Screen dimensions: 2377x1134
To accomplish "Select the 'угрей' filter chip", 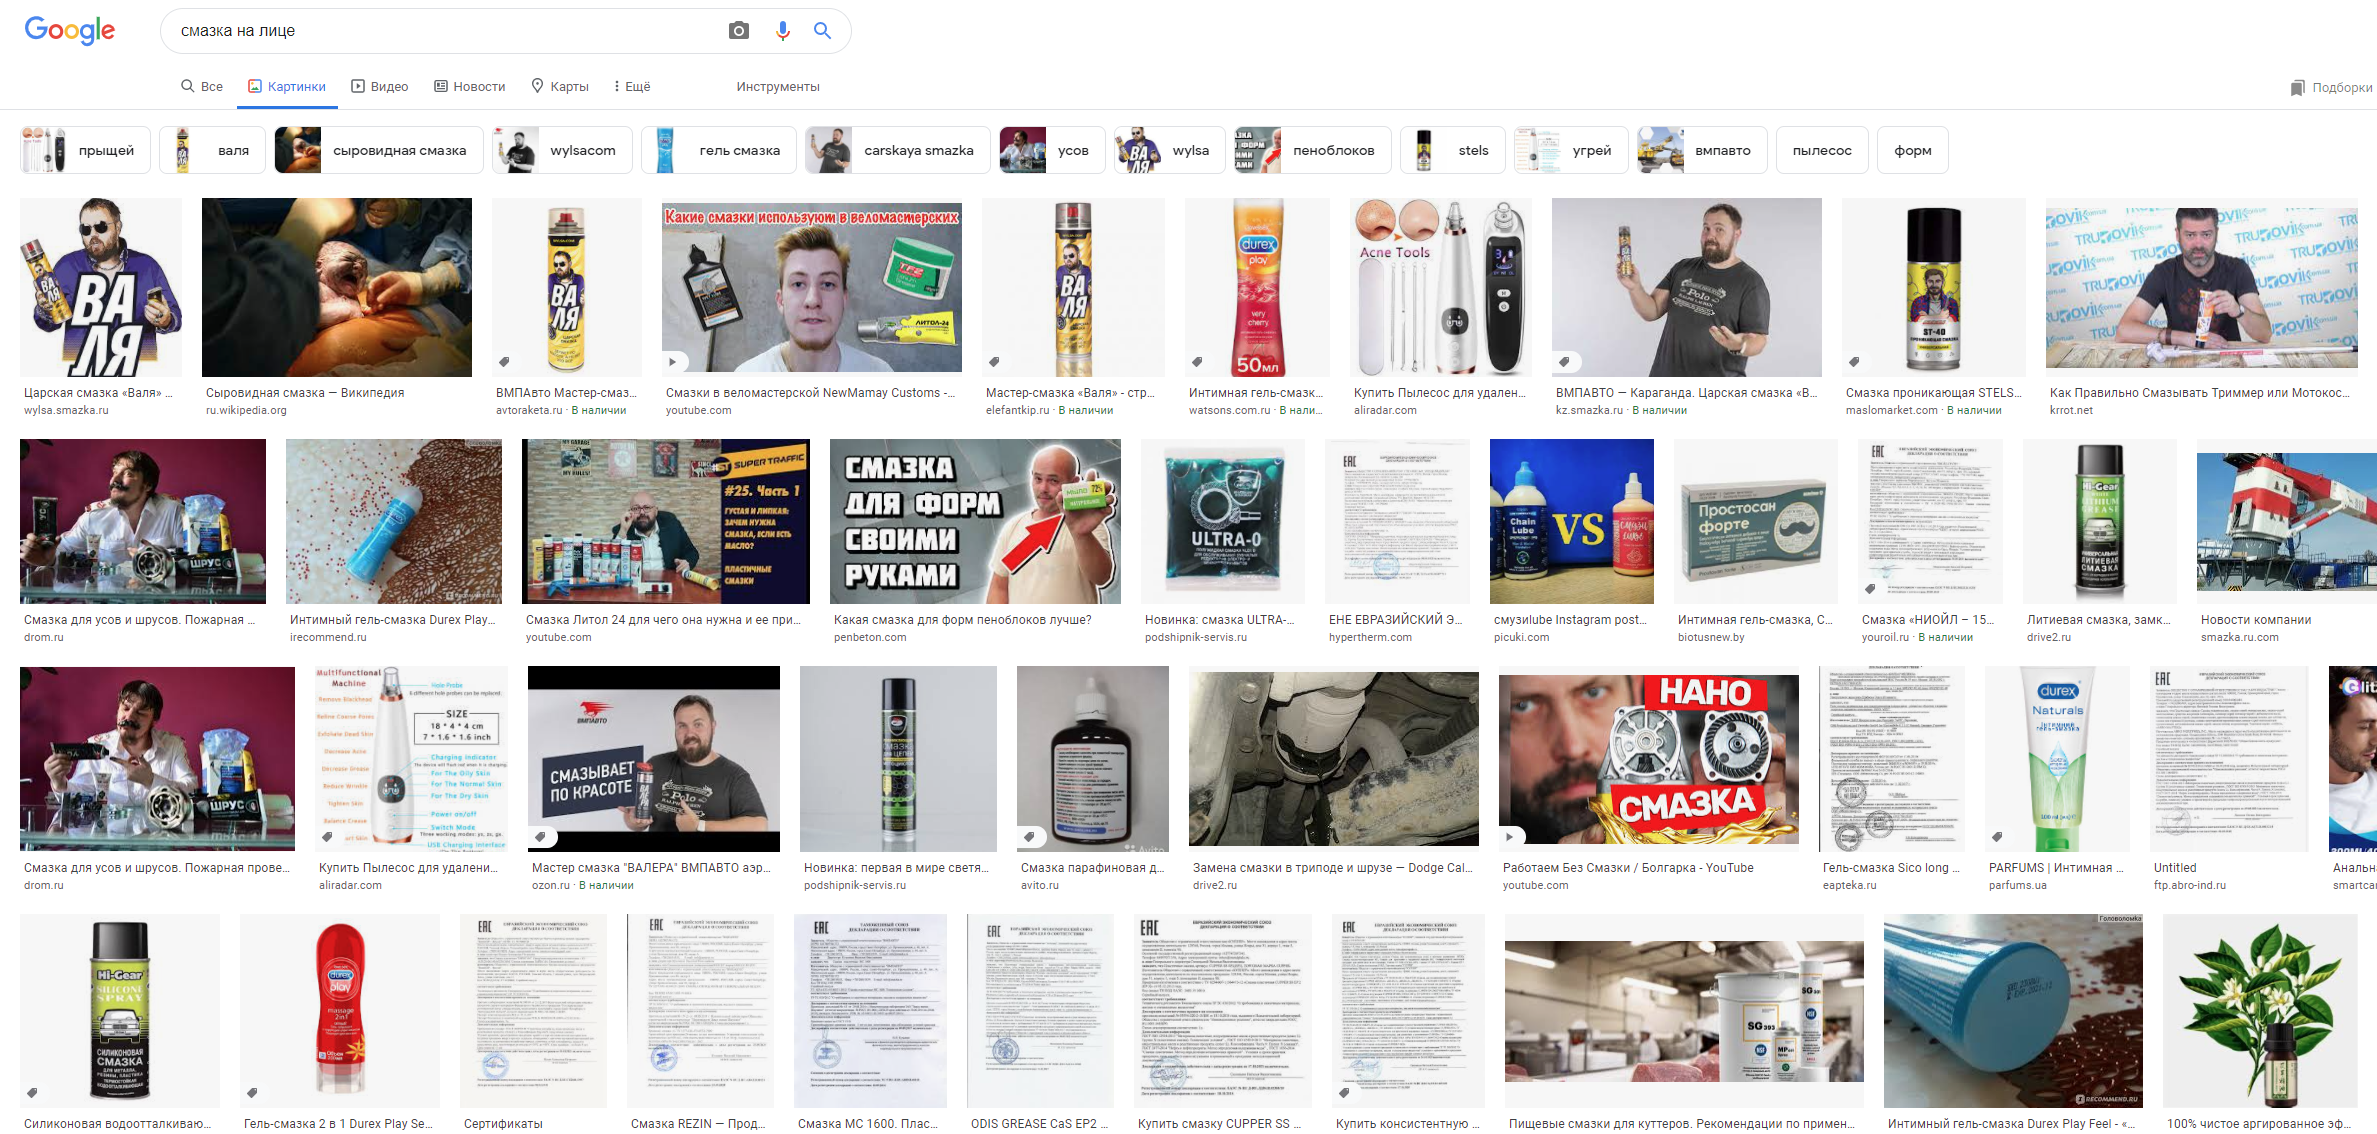I will coord(1571,150).
